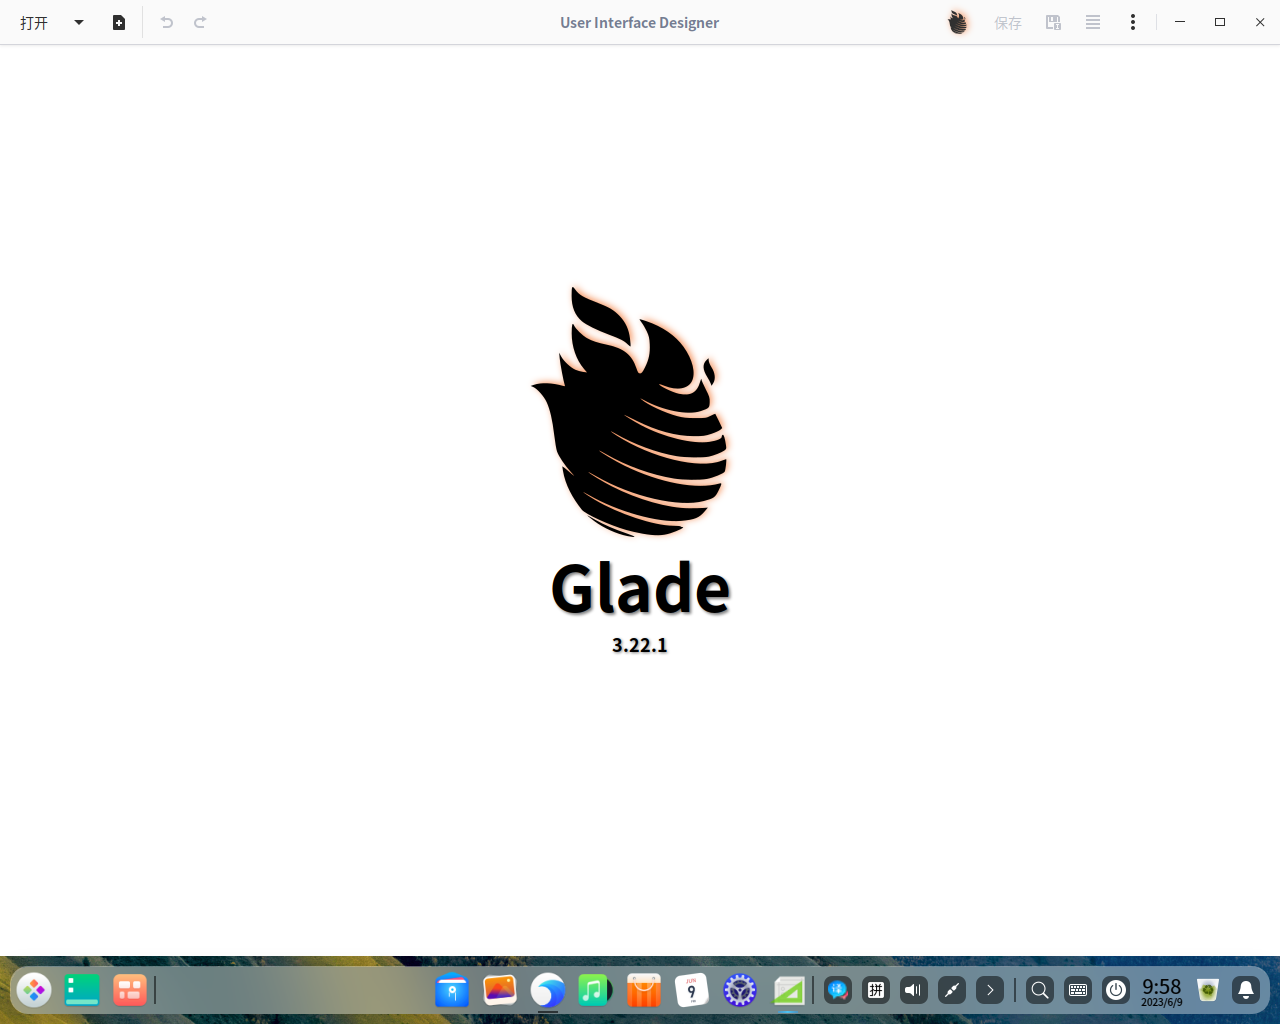The width and height of the screenshot is (1280, 1024).
Task: Click the Save As floppy disk icon
Action: coord(1053,22)
